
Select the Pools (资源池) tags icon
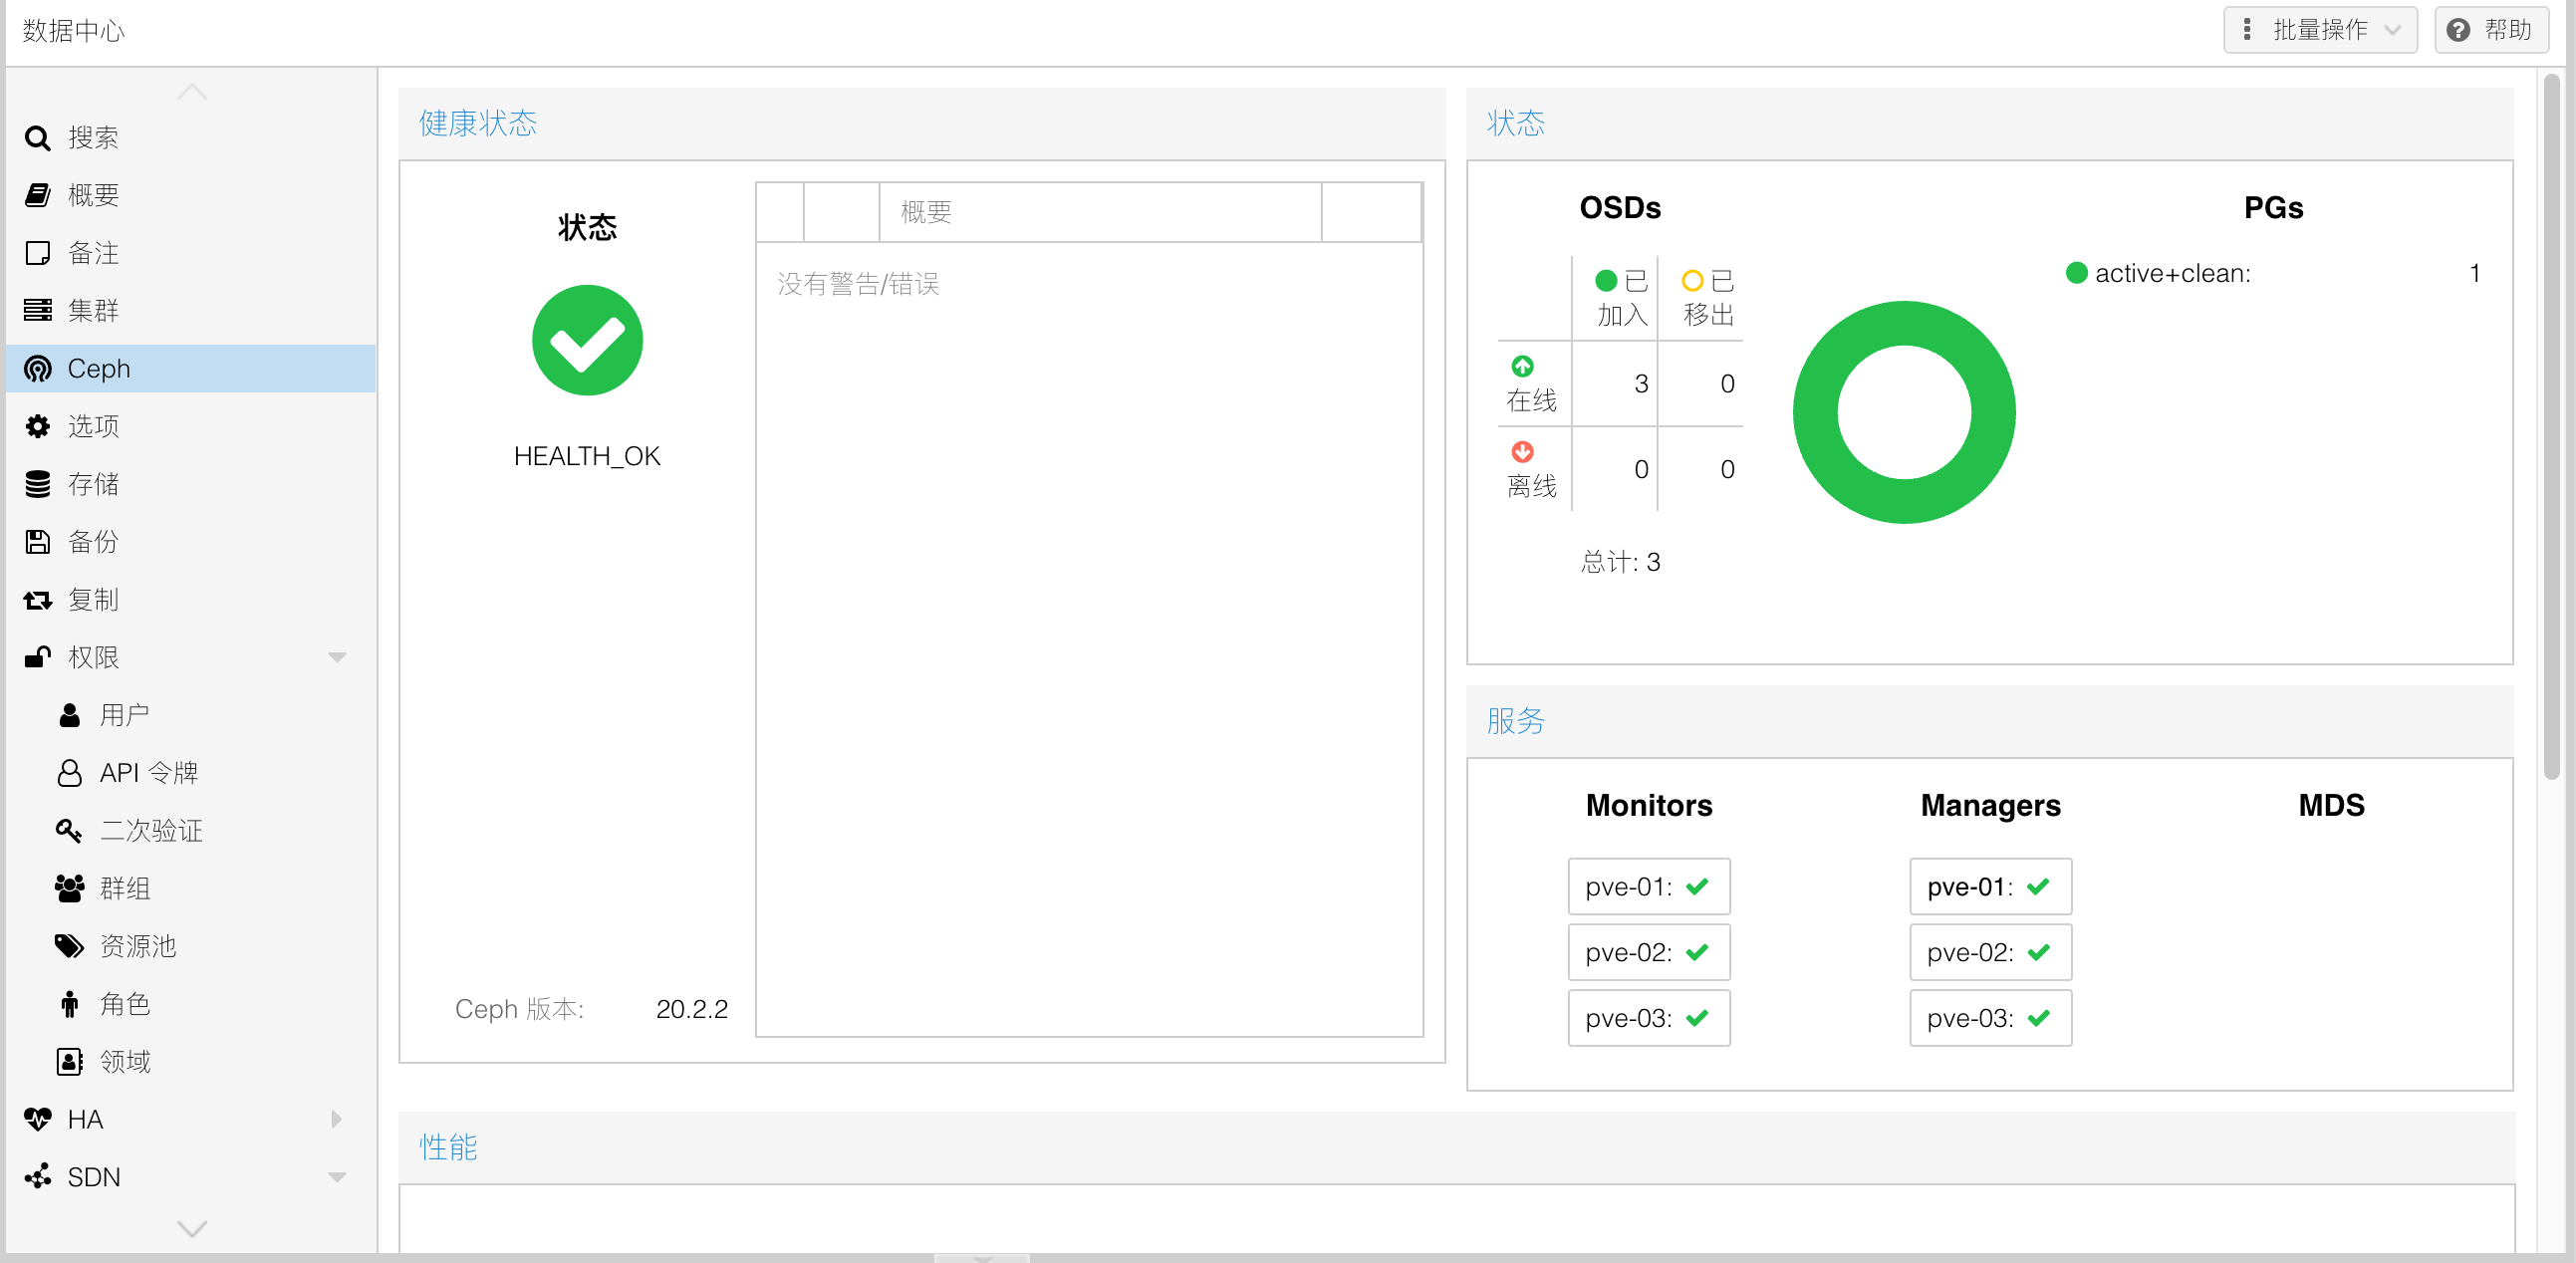69,946
